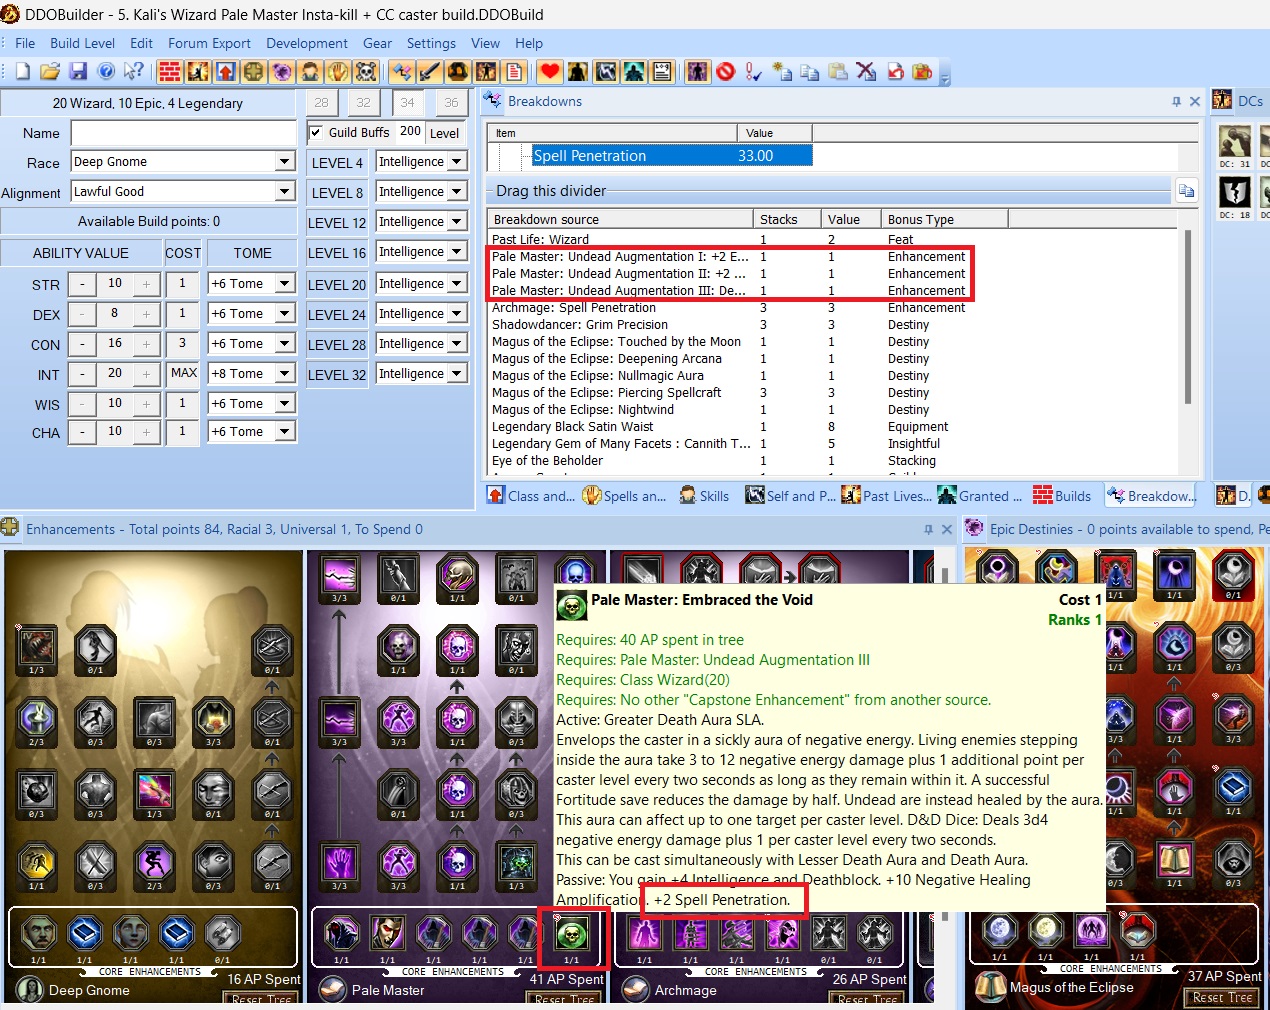This screenshot has width=1270, height=1010.
Task: Open the LEVEL 32 ability dropdown
Action: click(457, 374)
